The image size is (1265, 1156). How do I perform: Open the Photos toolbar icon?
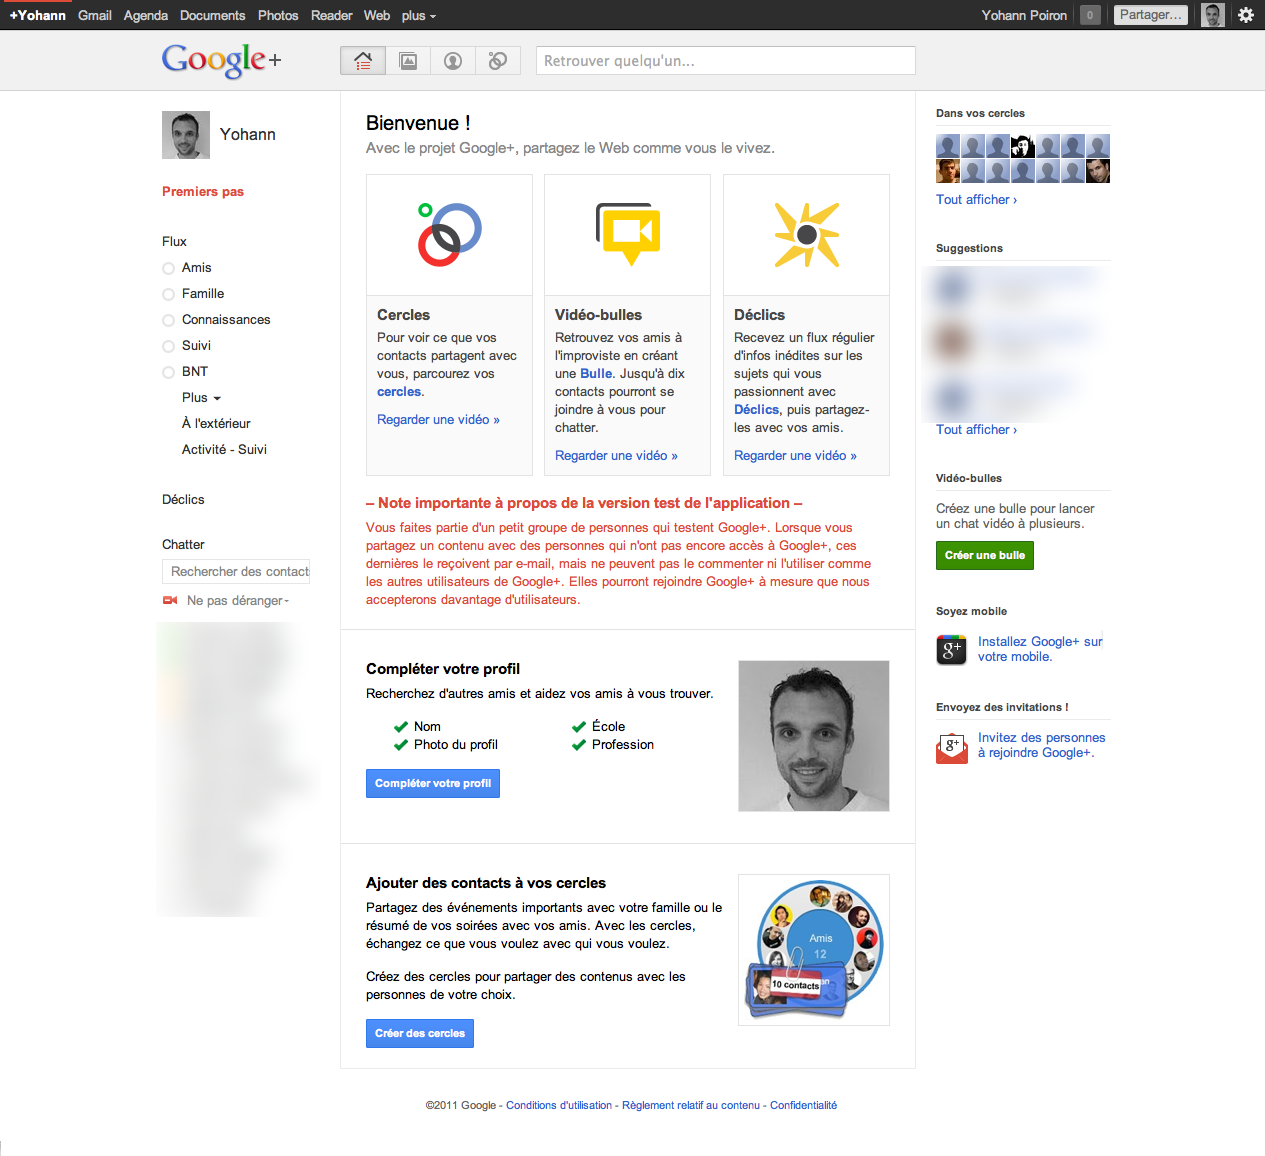point(408,61)
